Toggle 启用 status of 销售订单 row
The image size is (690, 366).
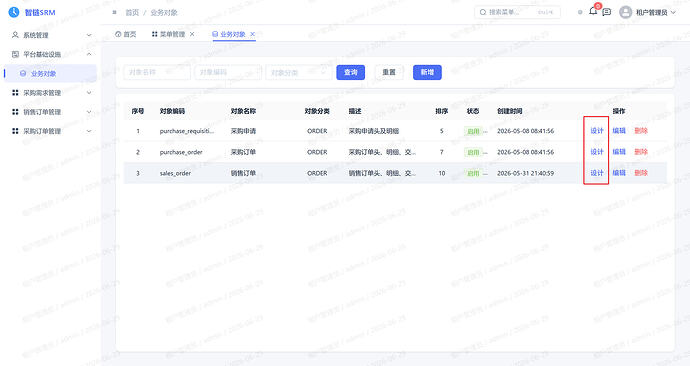click(473, 173)
